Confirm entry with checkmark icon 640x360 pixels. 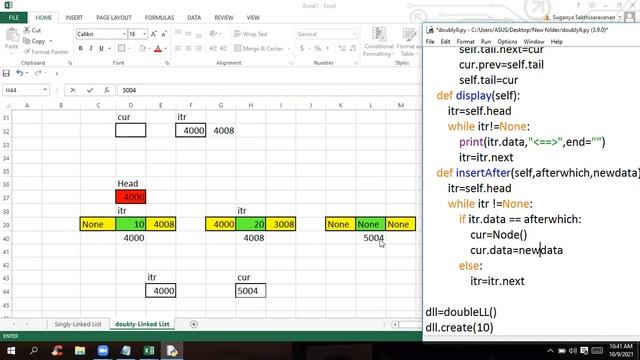coord(90,90)
